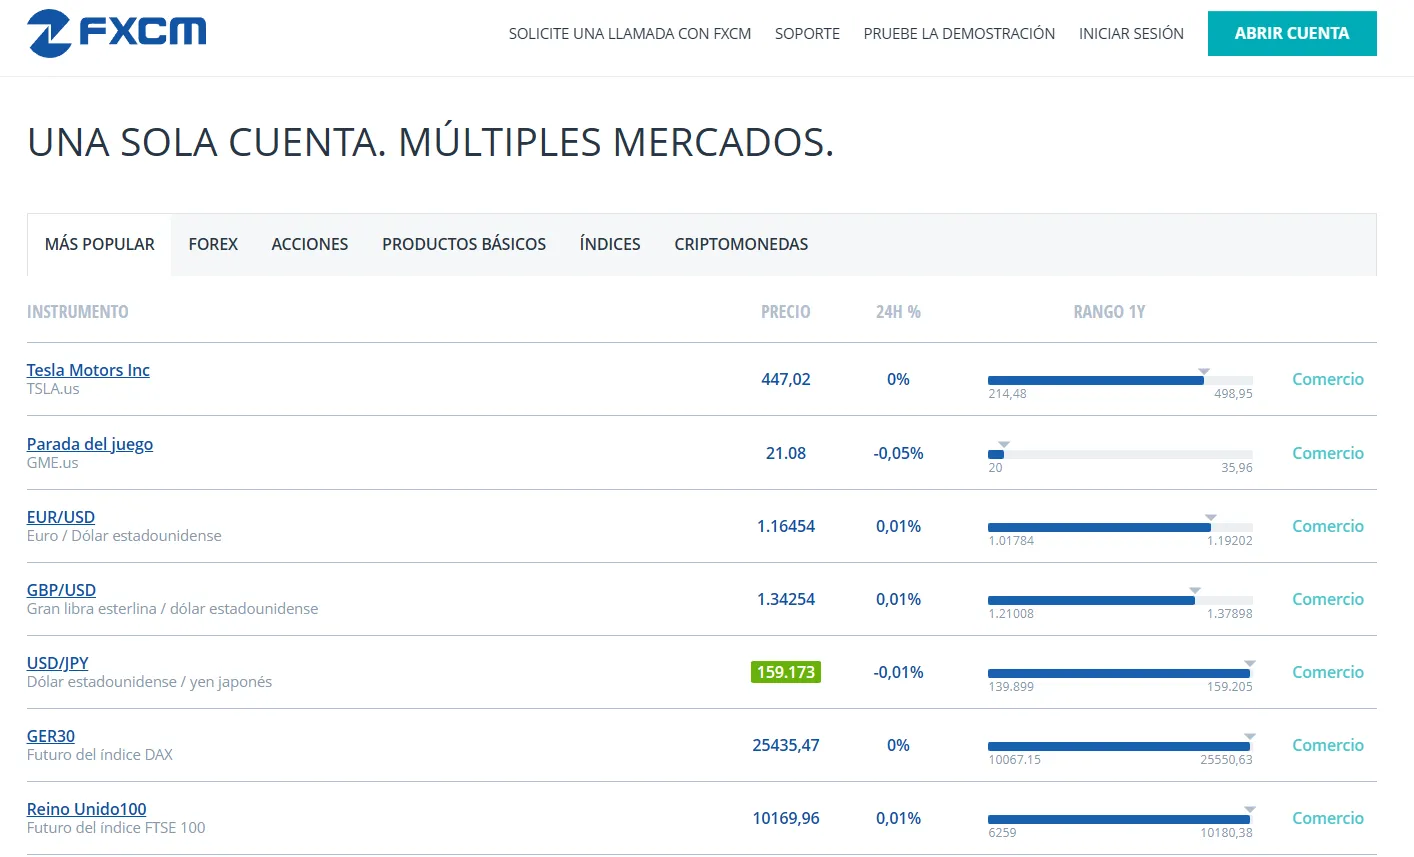
Task: Click the -0,01% change for USD/JPY
Action: pos(898,672)
